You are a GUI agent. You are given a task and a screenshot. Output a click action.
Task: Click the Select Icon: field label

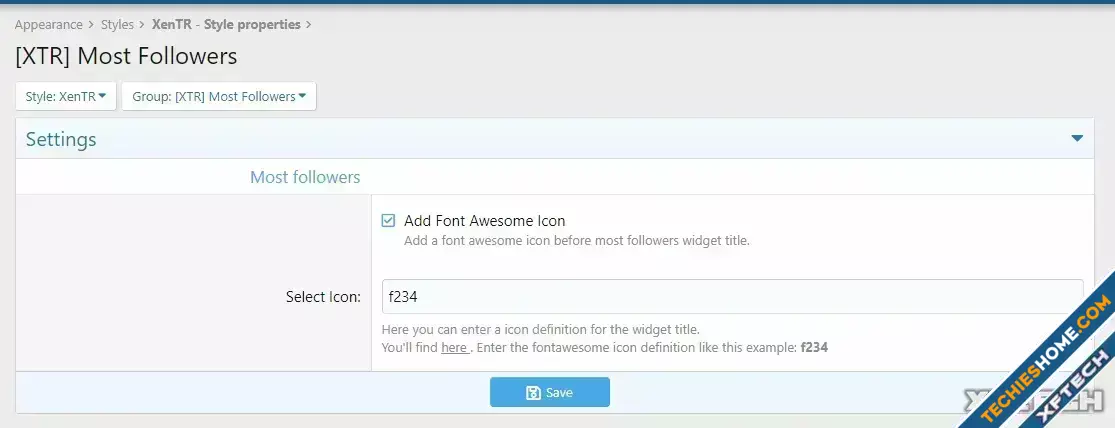click(323, 297)
